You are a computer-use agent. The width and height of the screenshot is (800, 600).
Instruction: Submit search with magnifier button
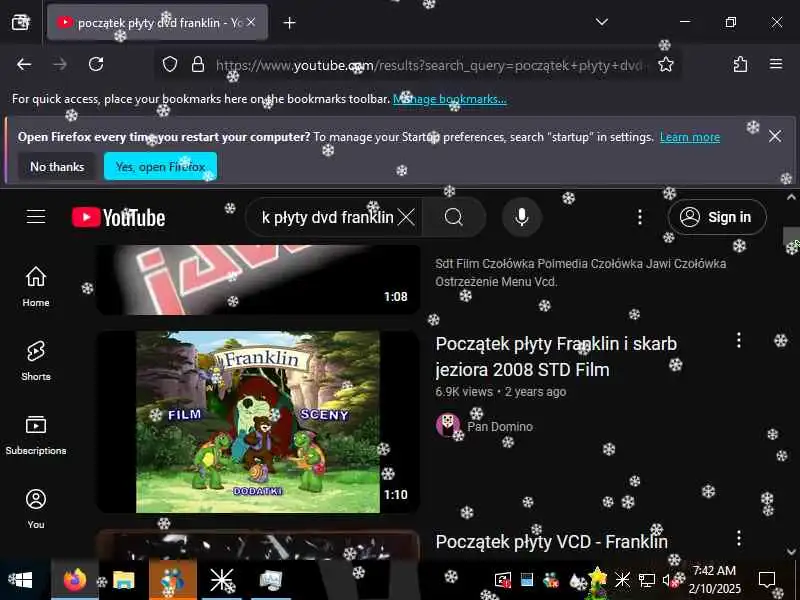(454, 217)
